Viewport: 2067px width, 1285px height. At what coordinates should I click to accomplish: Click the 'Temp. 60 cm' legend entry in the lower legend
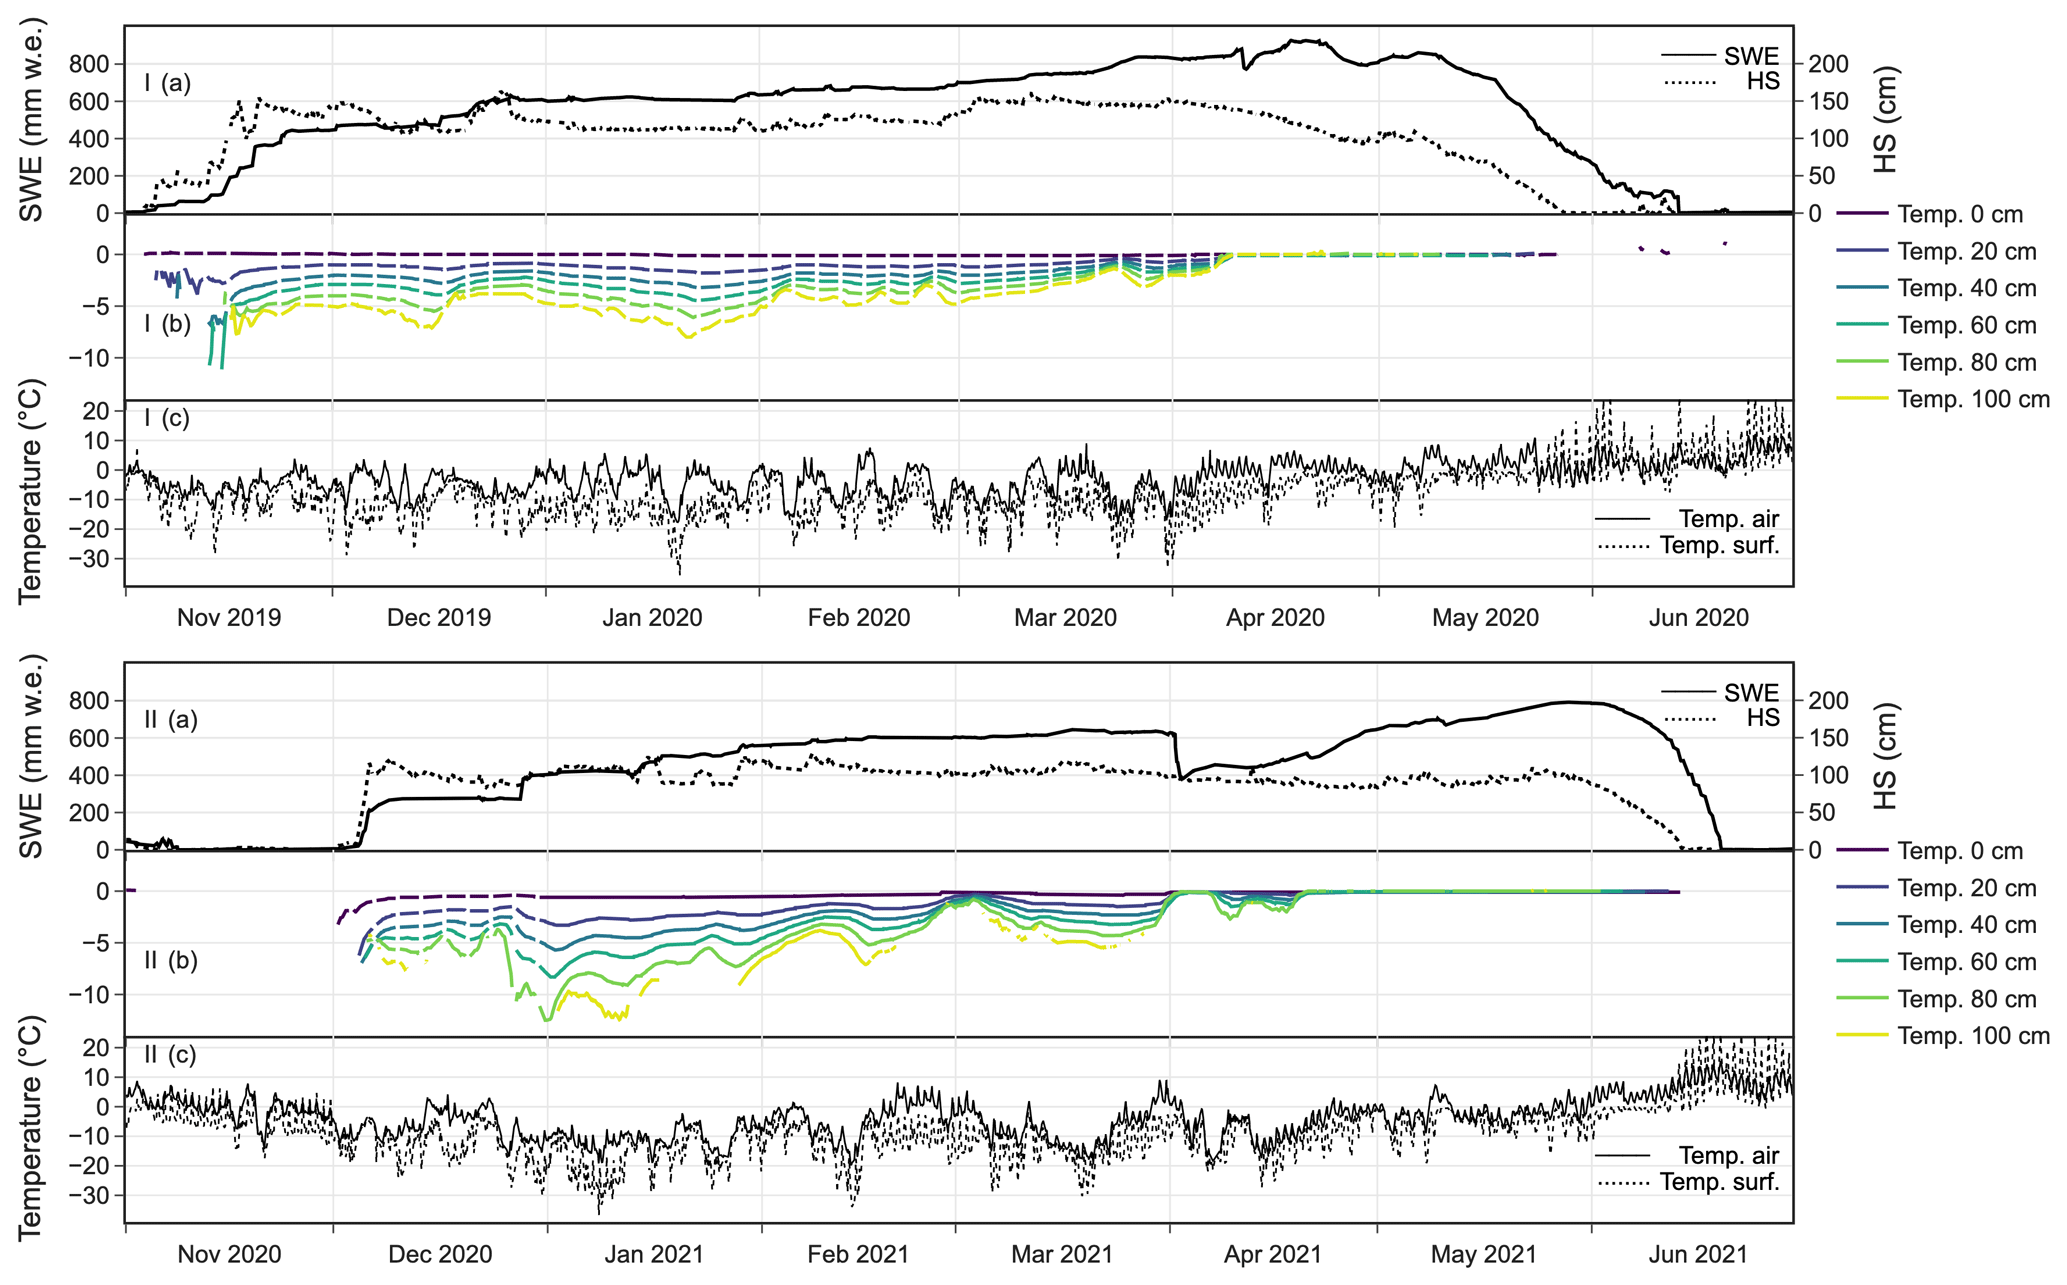point(1965,962)
